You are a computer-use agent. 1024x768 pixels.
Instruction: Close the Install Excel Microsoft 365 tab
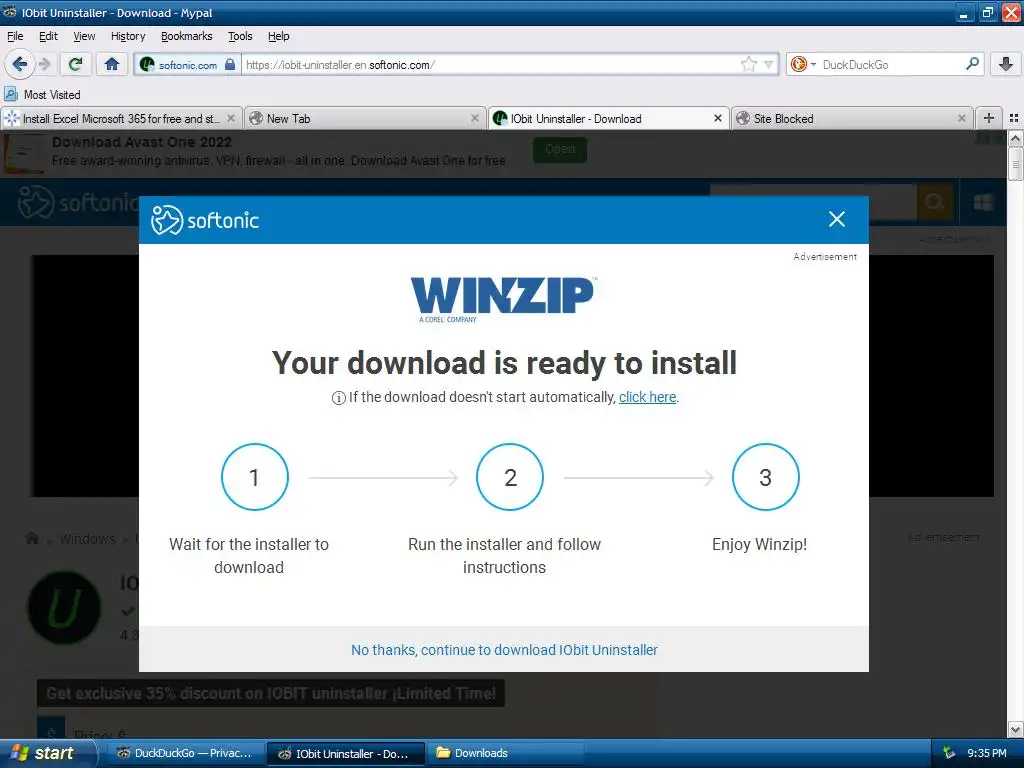pos(231,118)
